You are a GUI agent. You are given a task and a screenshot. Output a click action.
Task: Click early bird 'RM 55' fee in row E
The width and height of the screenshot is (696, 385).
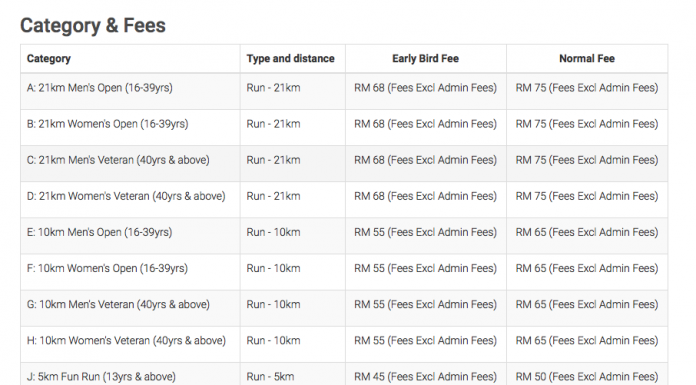pyautogui.click(x=369, y=232)
